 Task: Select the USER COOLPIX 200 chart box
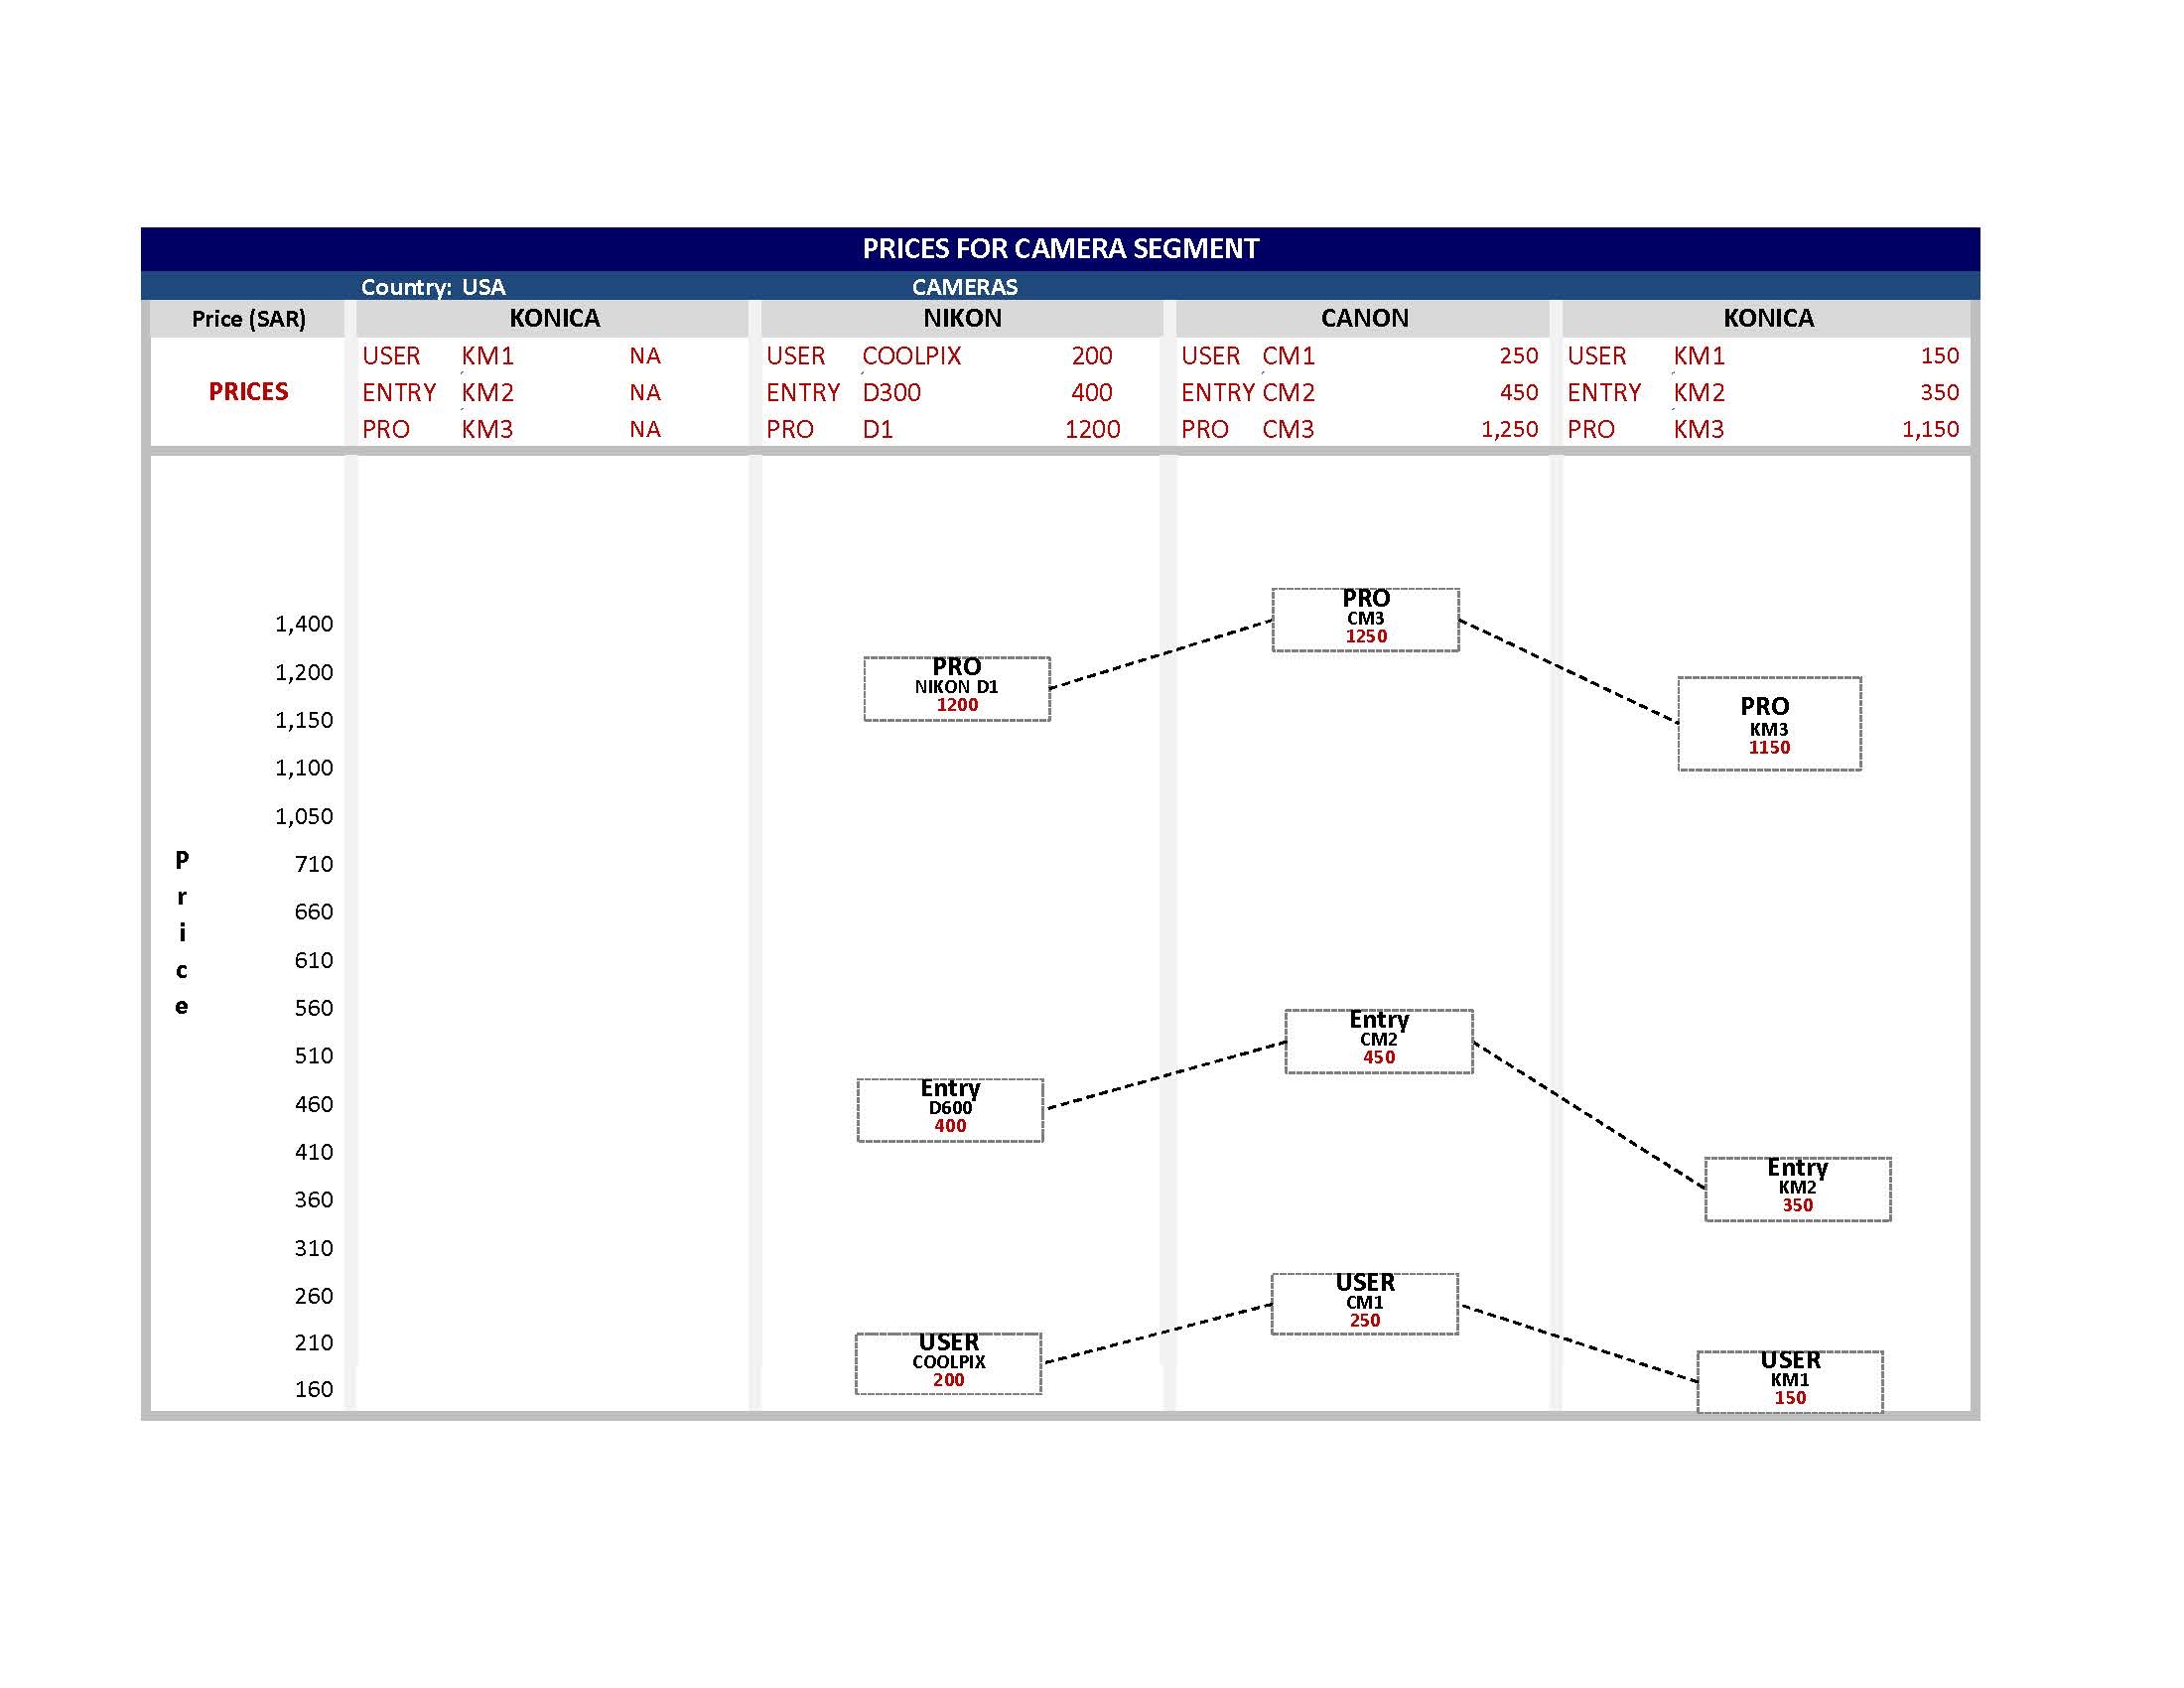coord(948,1364)
